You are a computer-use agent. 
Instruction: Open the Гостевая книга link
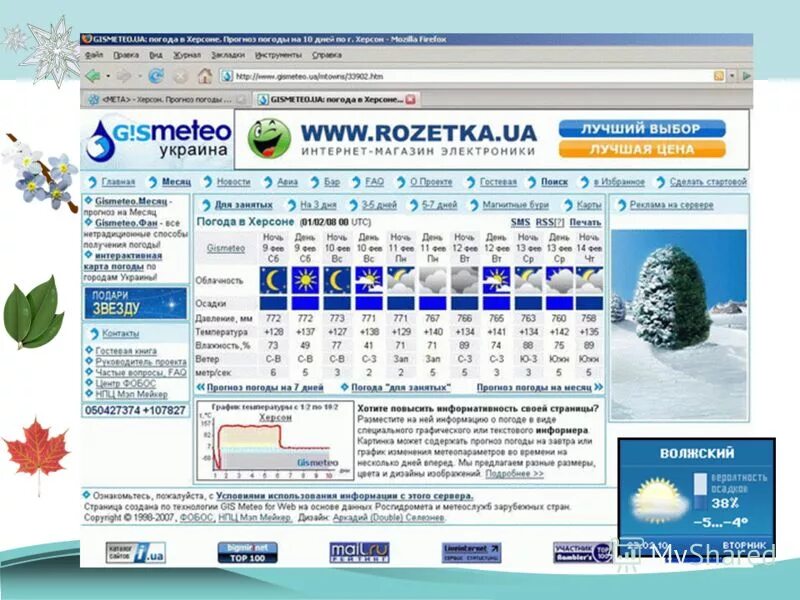(126, 351)
